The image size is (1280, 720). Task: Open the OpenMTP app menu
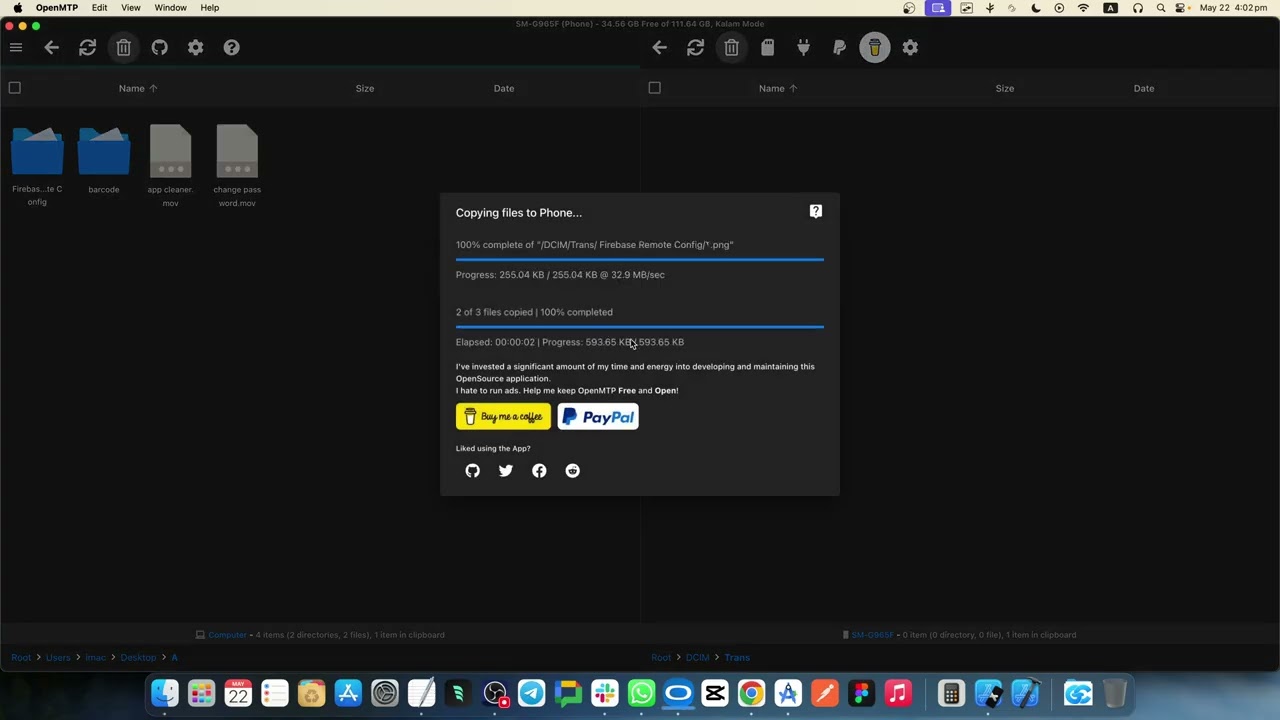coord(58,8)
